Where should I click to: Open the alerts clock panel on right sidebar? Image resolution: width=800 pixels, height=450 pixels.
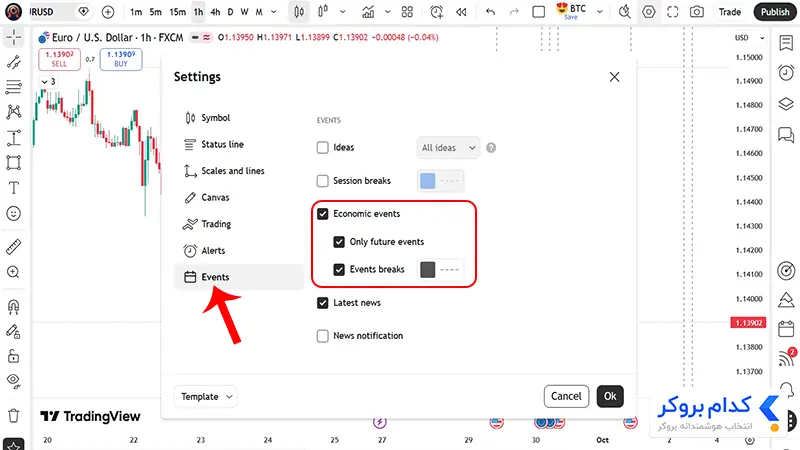pyautogui.click(x=786, y=73)
